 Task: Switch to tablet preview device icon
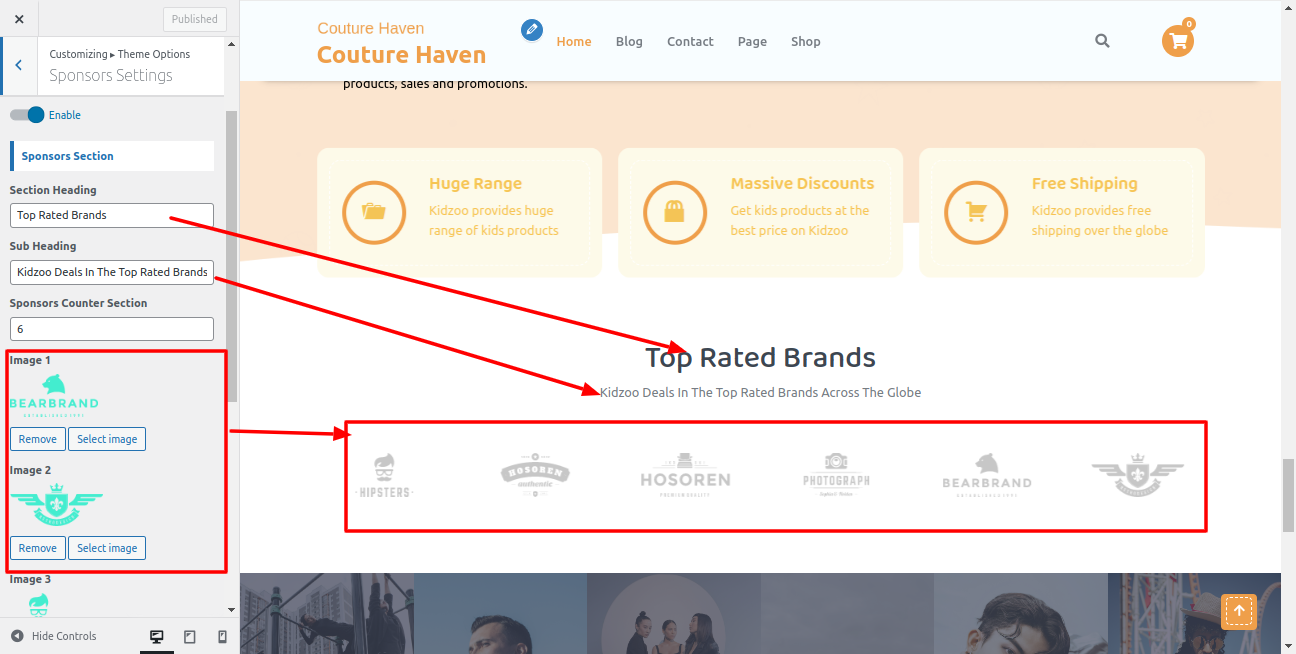click(190, 637)
